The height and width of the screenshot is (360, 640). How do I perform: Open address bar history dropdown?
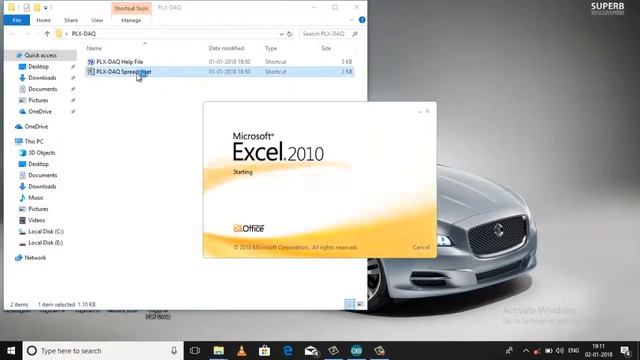click(x=281, y=34)
